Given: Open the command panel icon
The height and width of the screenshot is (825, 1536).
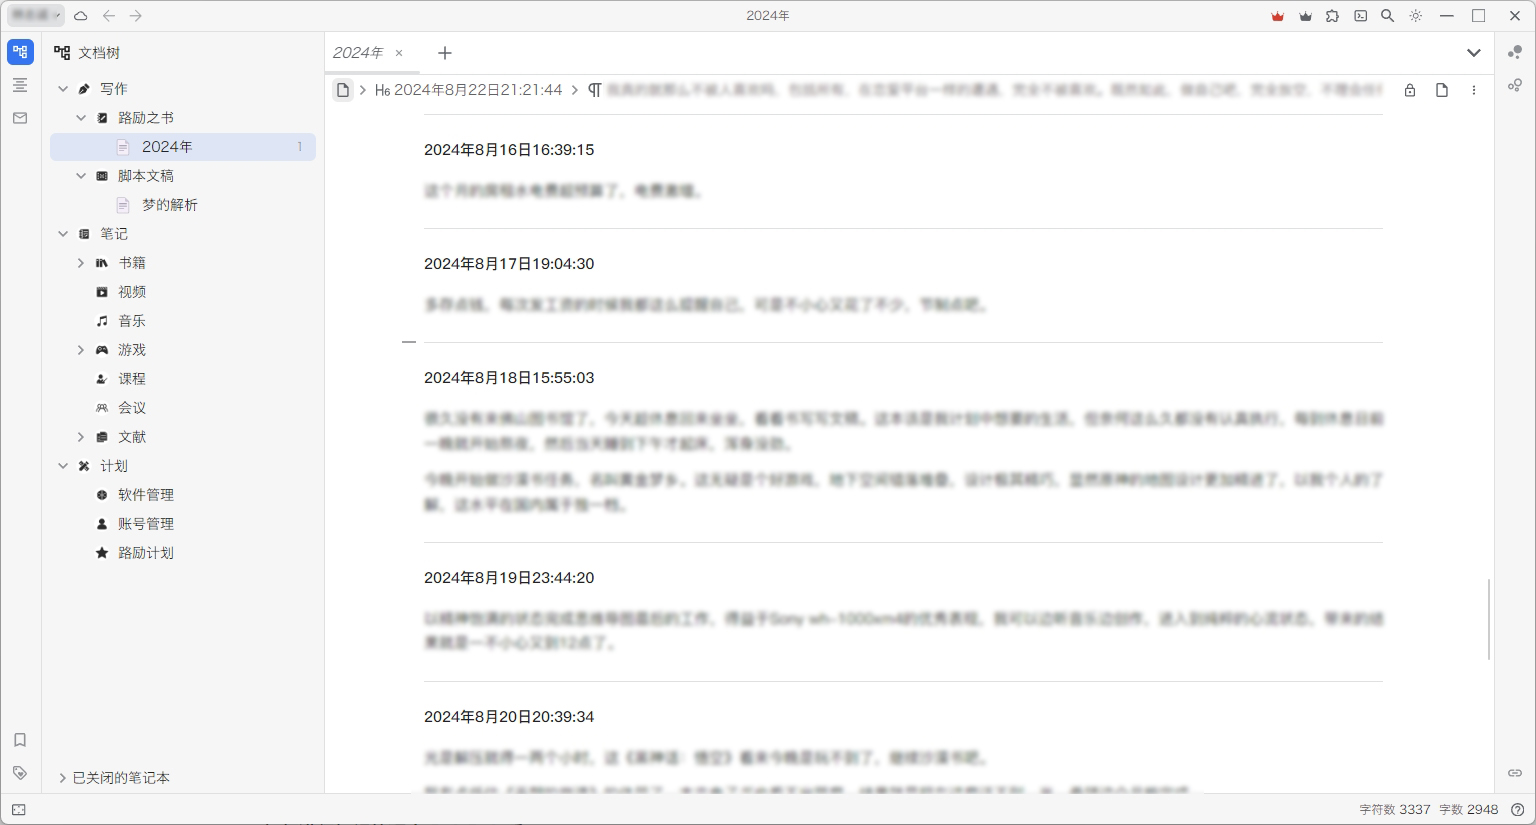Looking at the screenshot, I should point(1360,16).
